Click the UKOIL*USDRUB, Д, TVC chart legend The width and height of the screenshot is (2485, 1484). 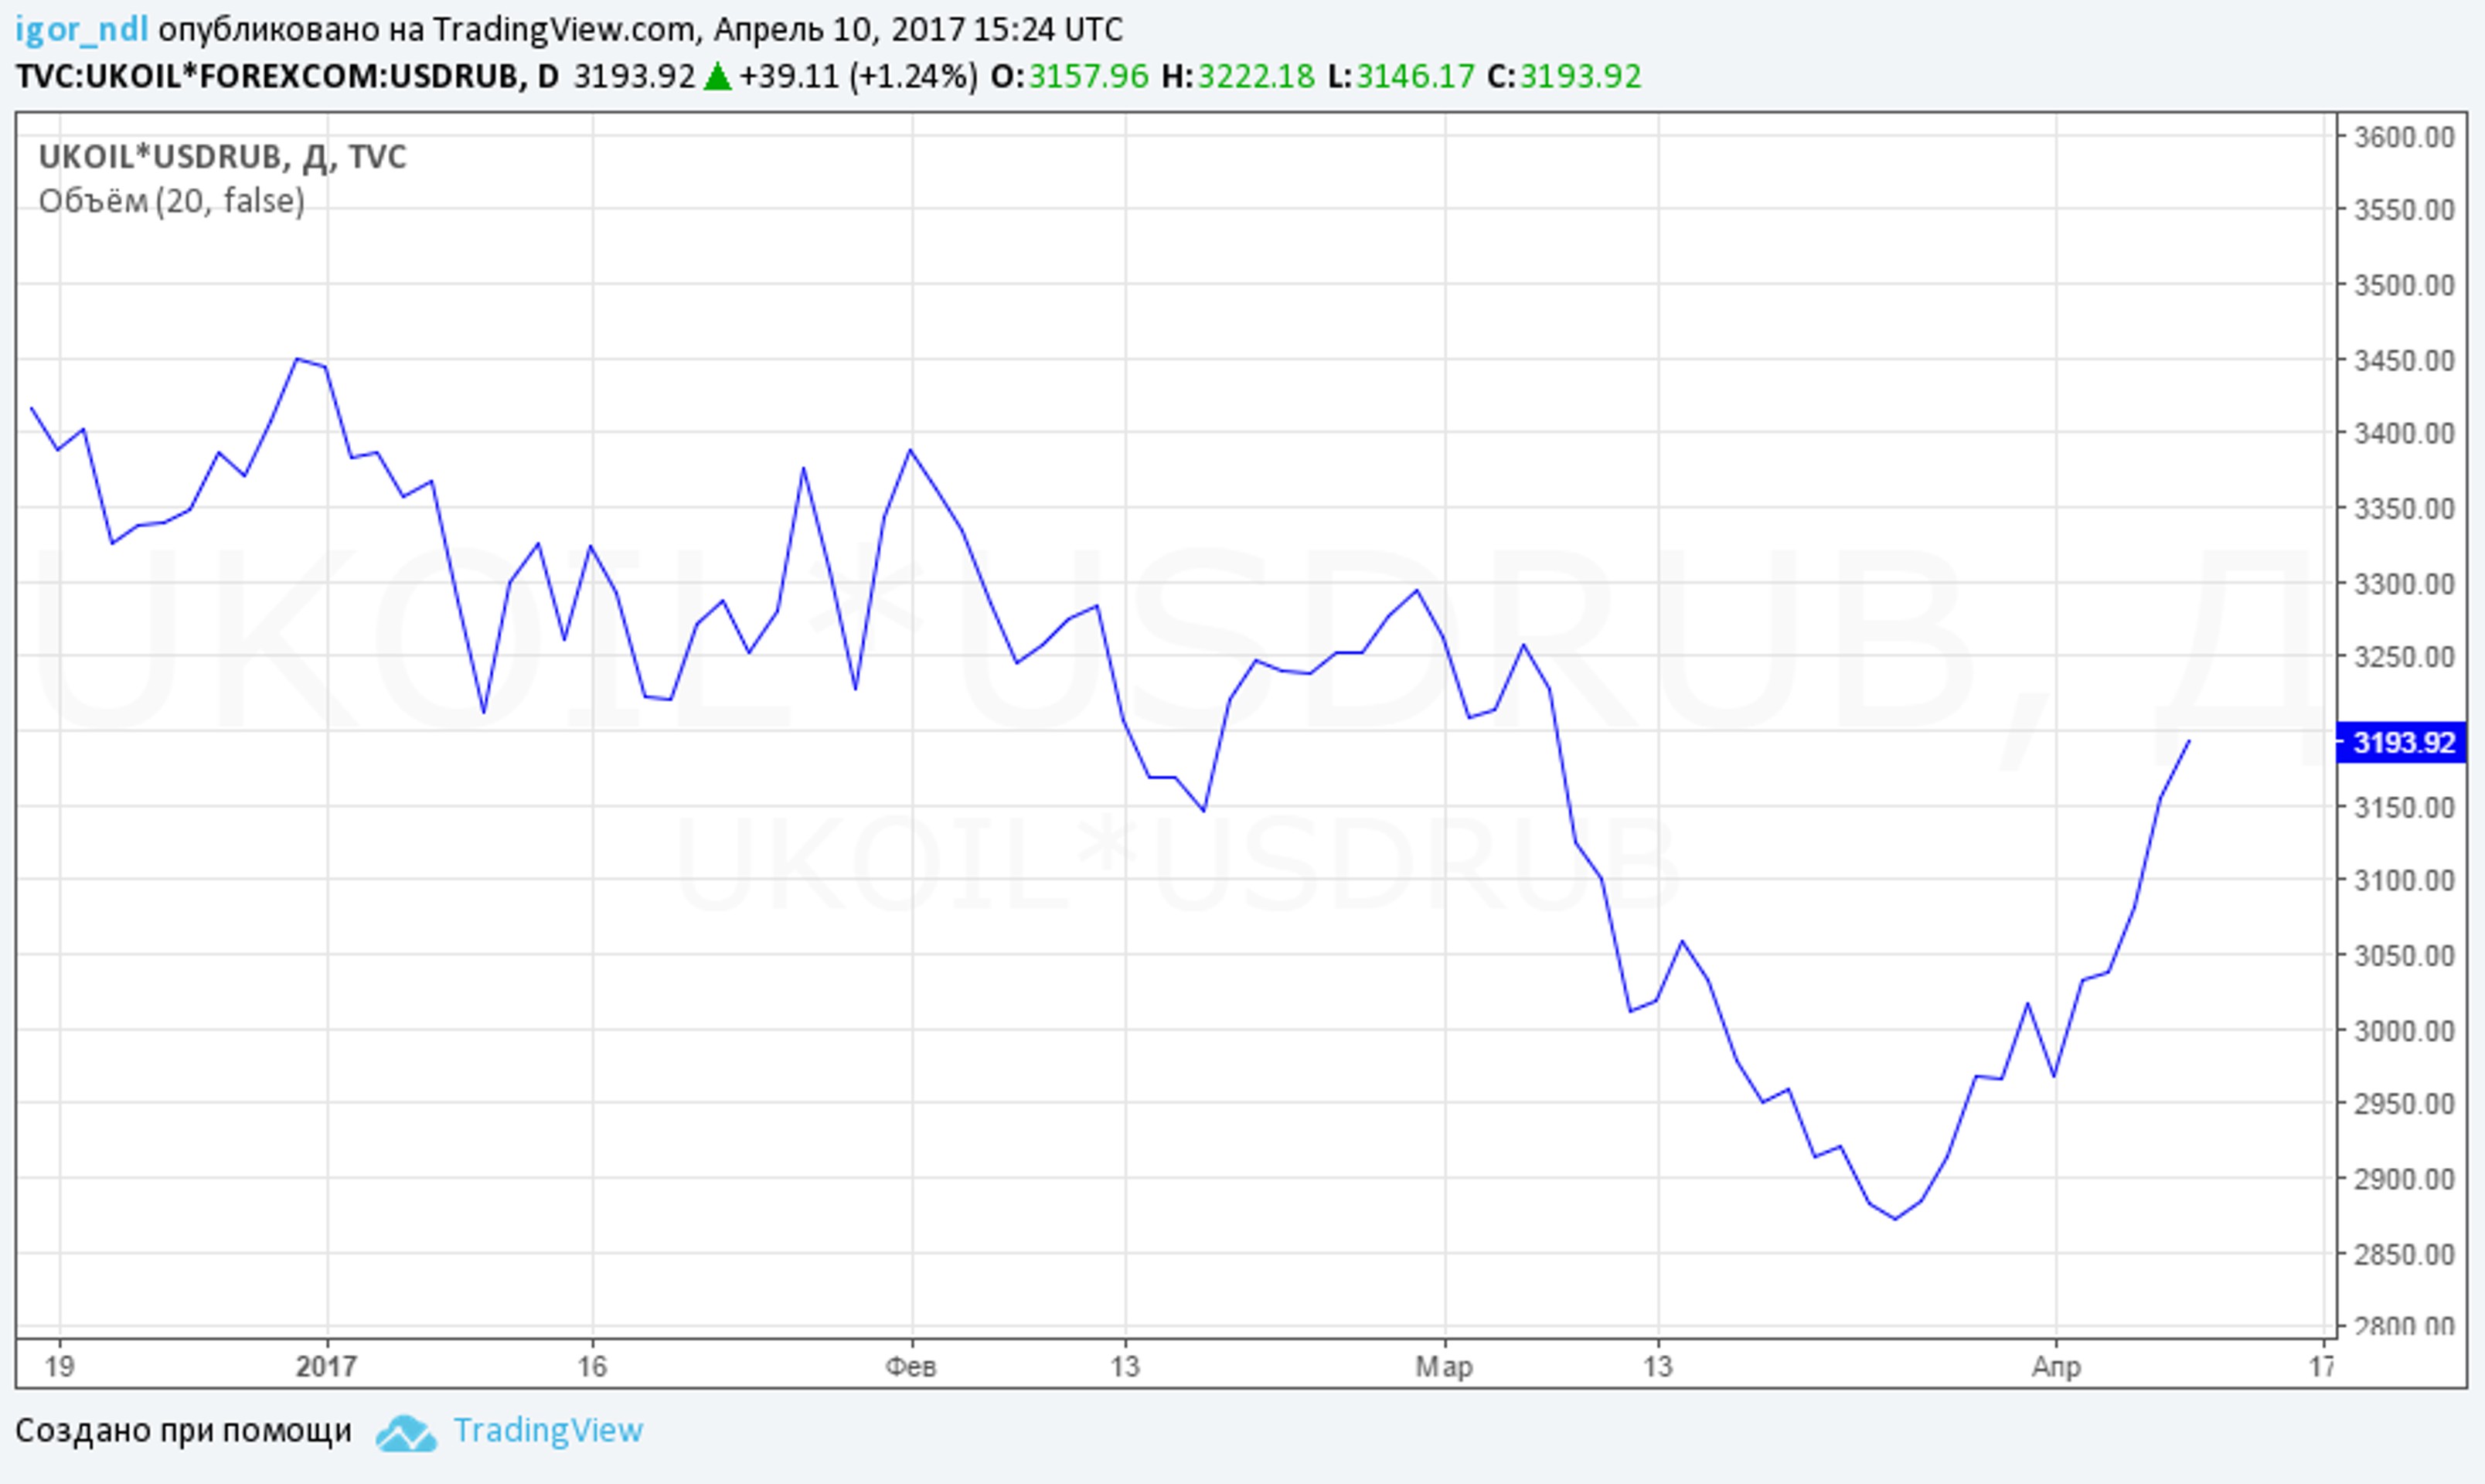tap(222, 157)
